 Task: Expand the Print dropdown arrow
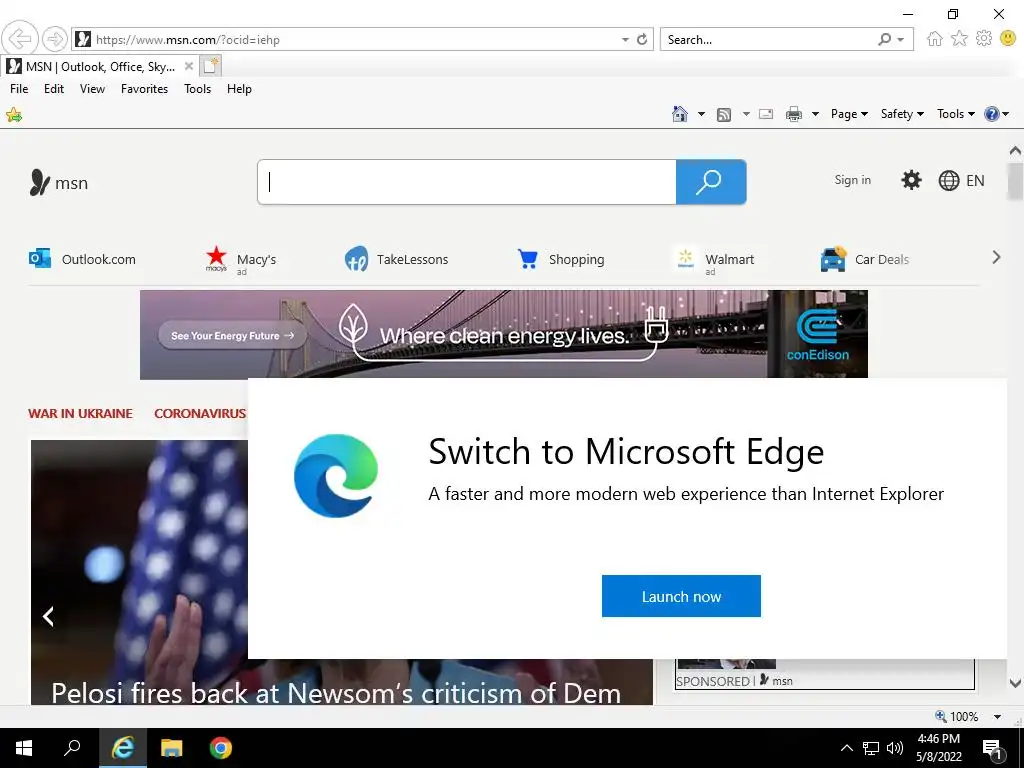click(x=815, y=114)
